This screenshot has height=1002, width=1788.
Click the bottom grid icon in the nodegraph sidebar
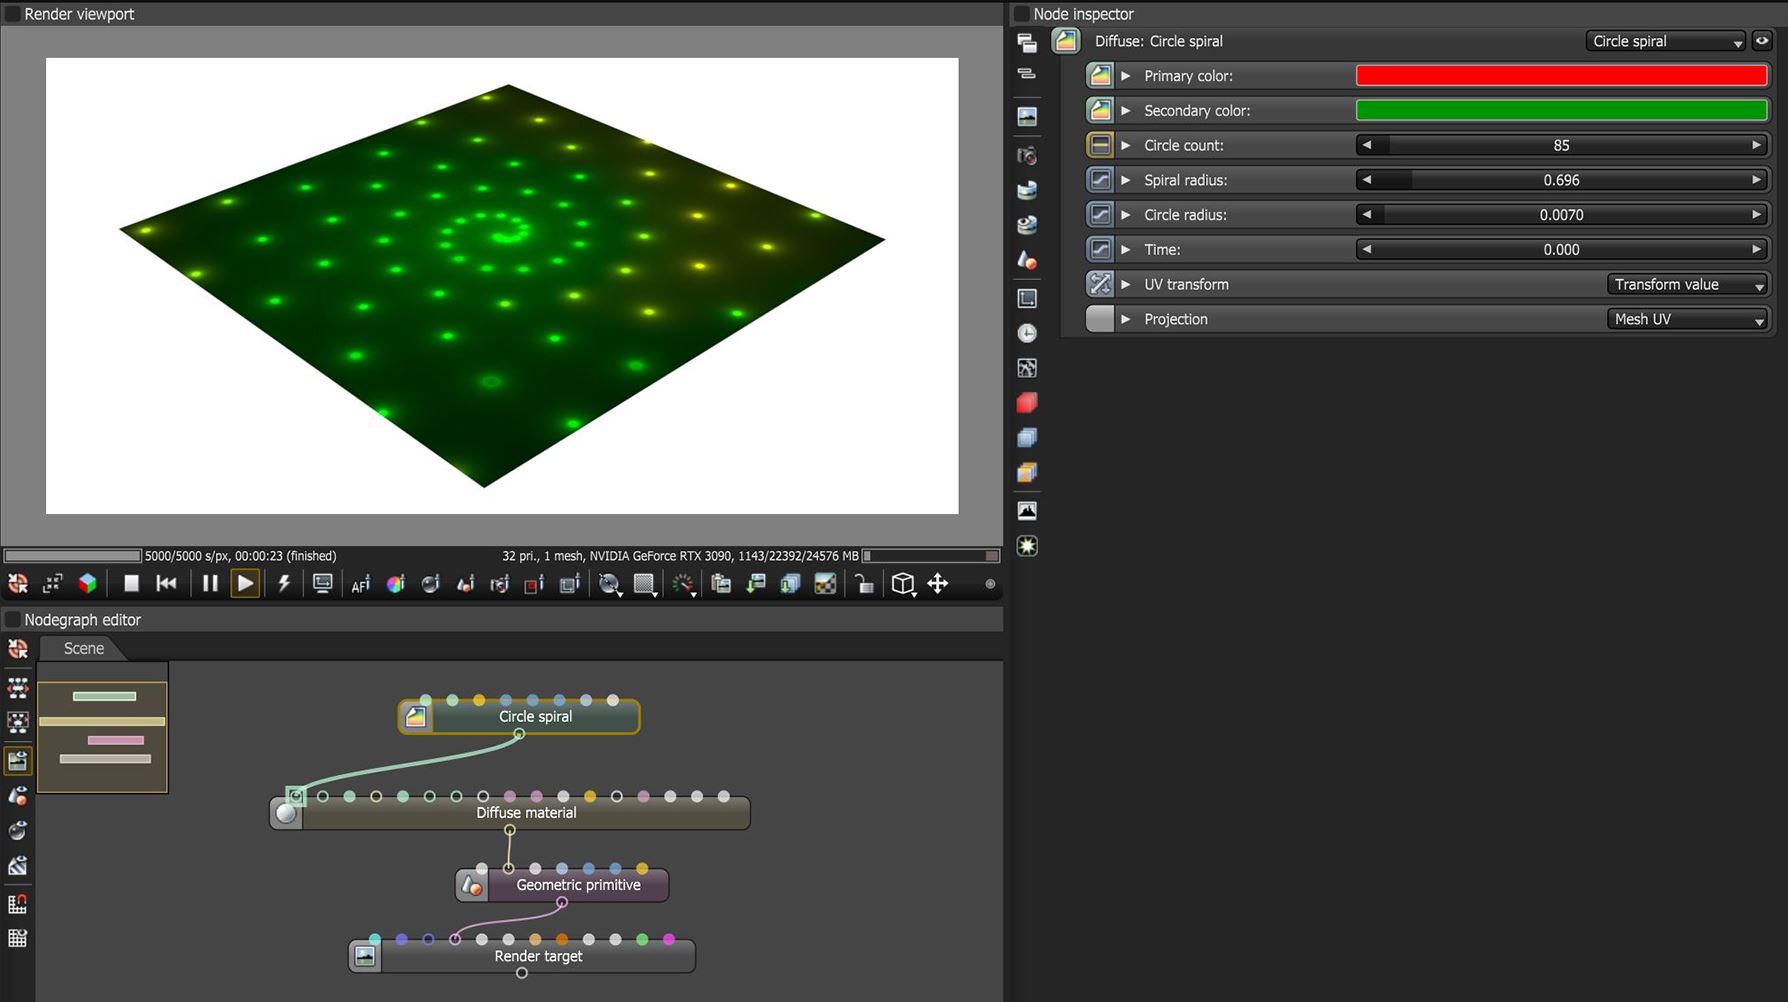18,938
